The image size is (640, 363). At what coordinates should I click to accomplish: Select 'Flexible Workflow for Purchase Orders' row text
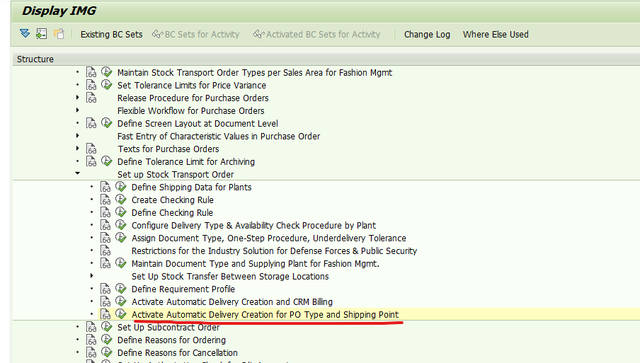click(x=191, y=111)
